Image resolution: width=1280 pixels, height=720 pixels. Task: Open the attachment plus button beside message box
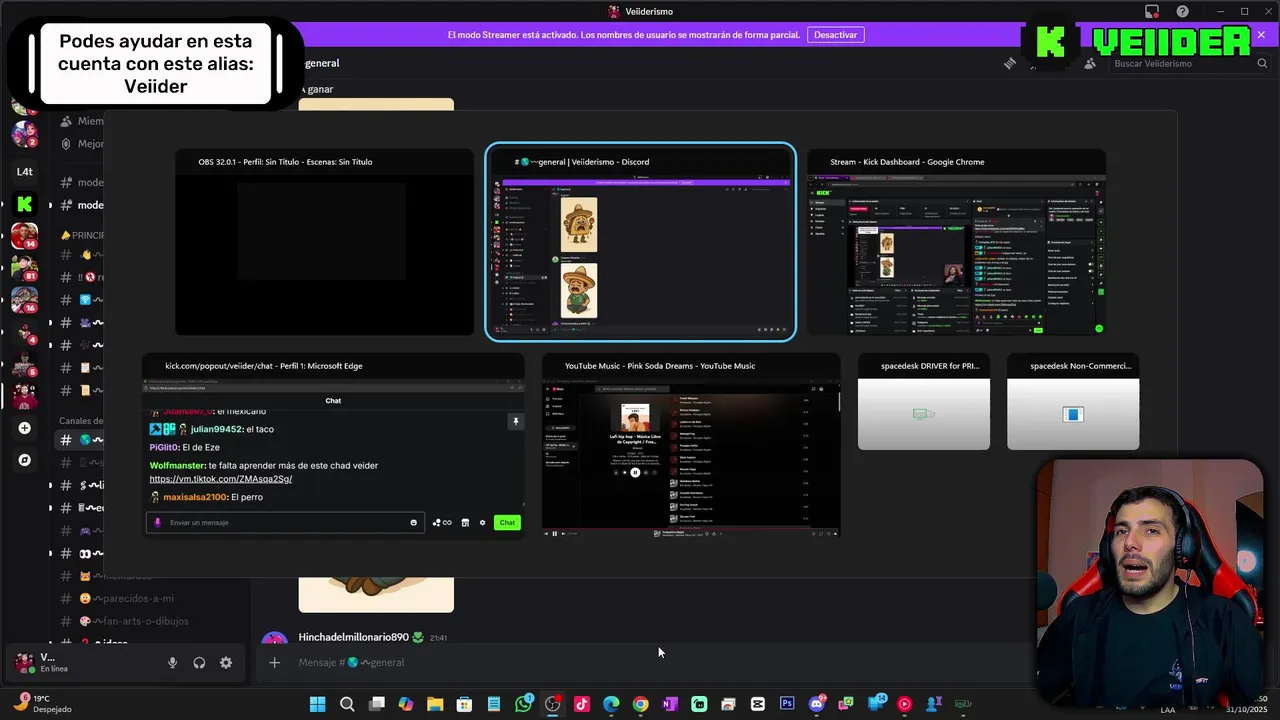point(274,662)
